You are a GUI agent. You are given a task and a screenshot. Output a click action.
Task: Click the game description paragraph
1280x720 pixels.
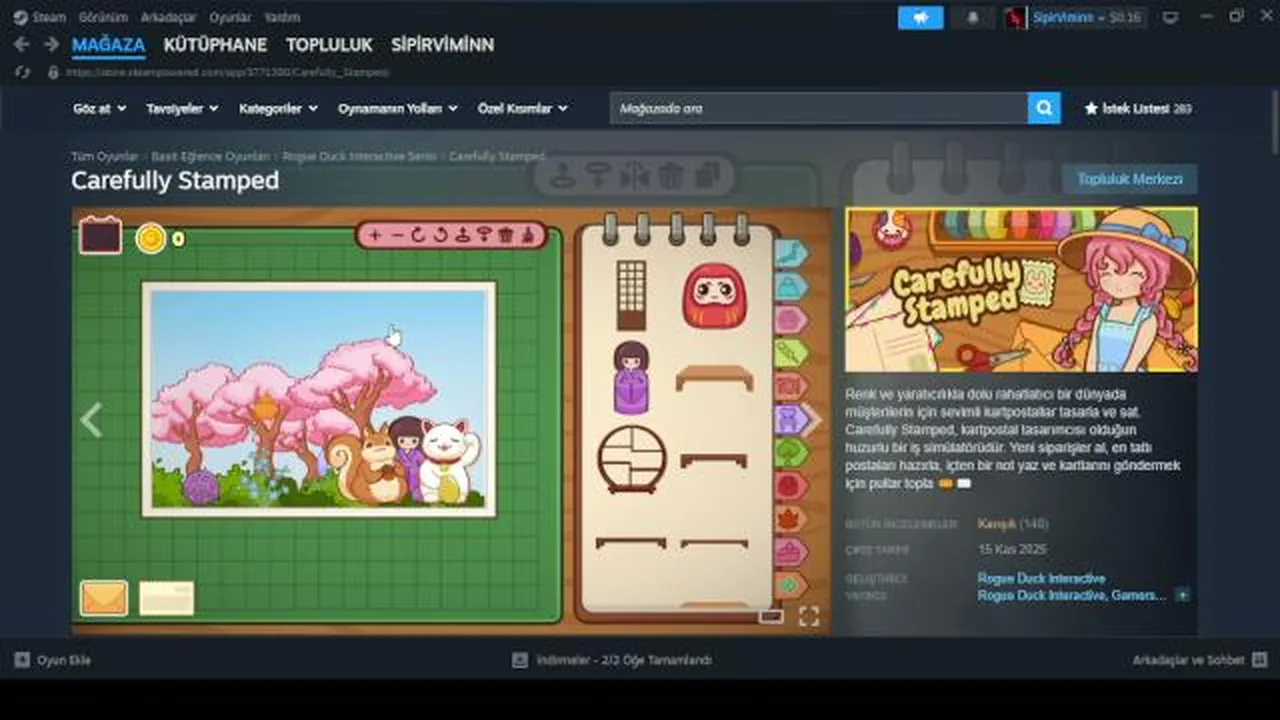click(1013, 439)
